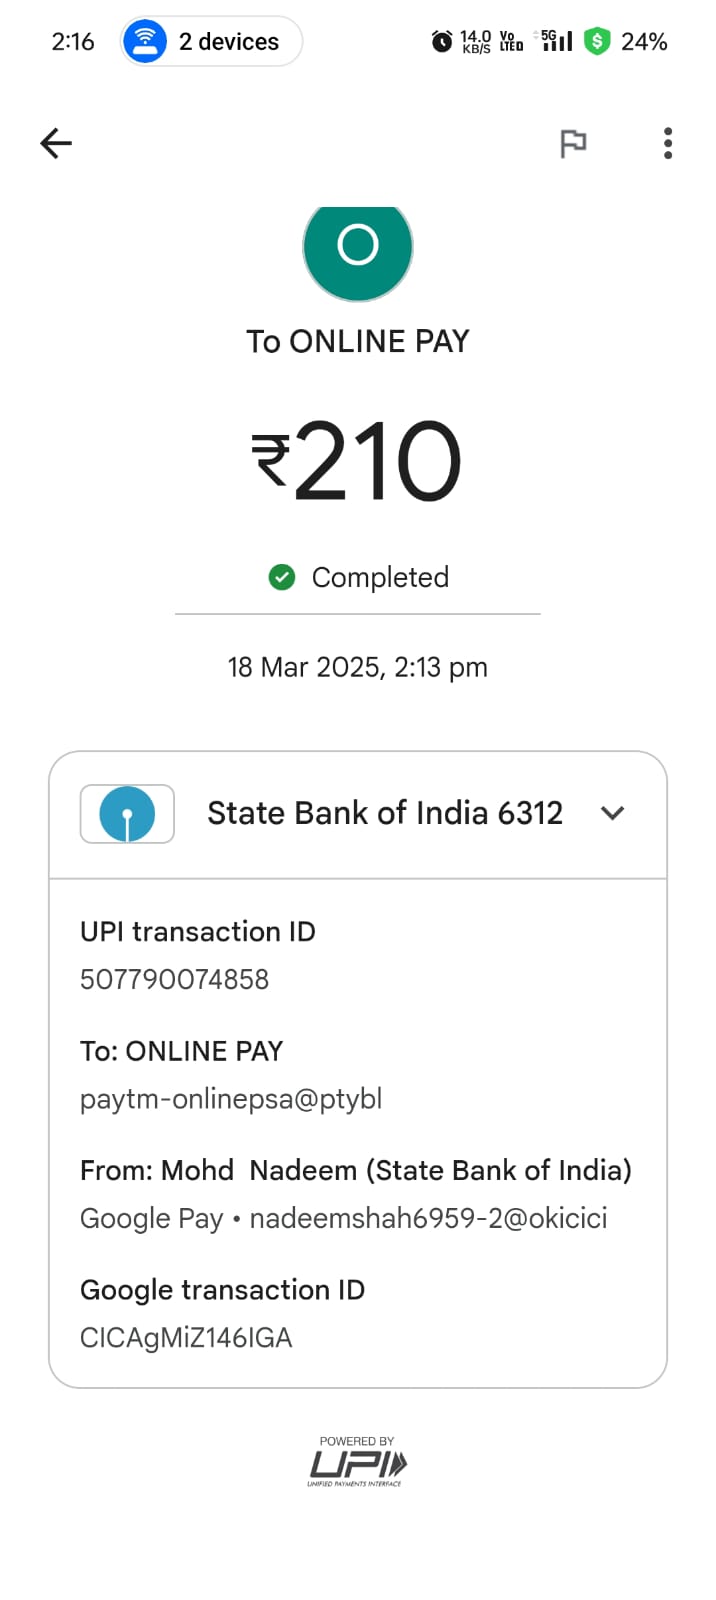Tap the UPI logo at bottom
The height and width of the screenshot is (1600, 716).
[357, 1463]
